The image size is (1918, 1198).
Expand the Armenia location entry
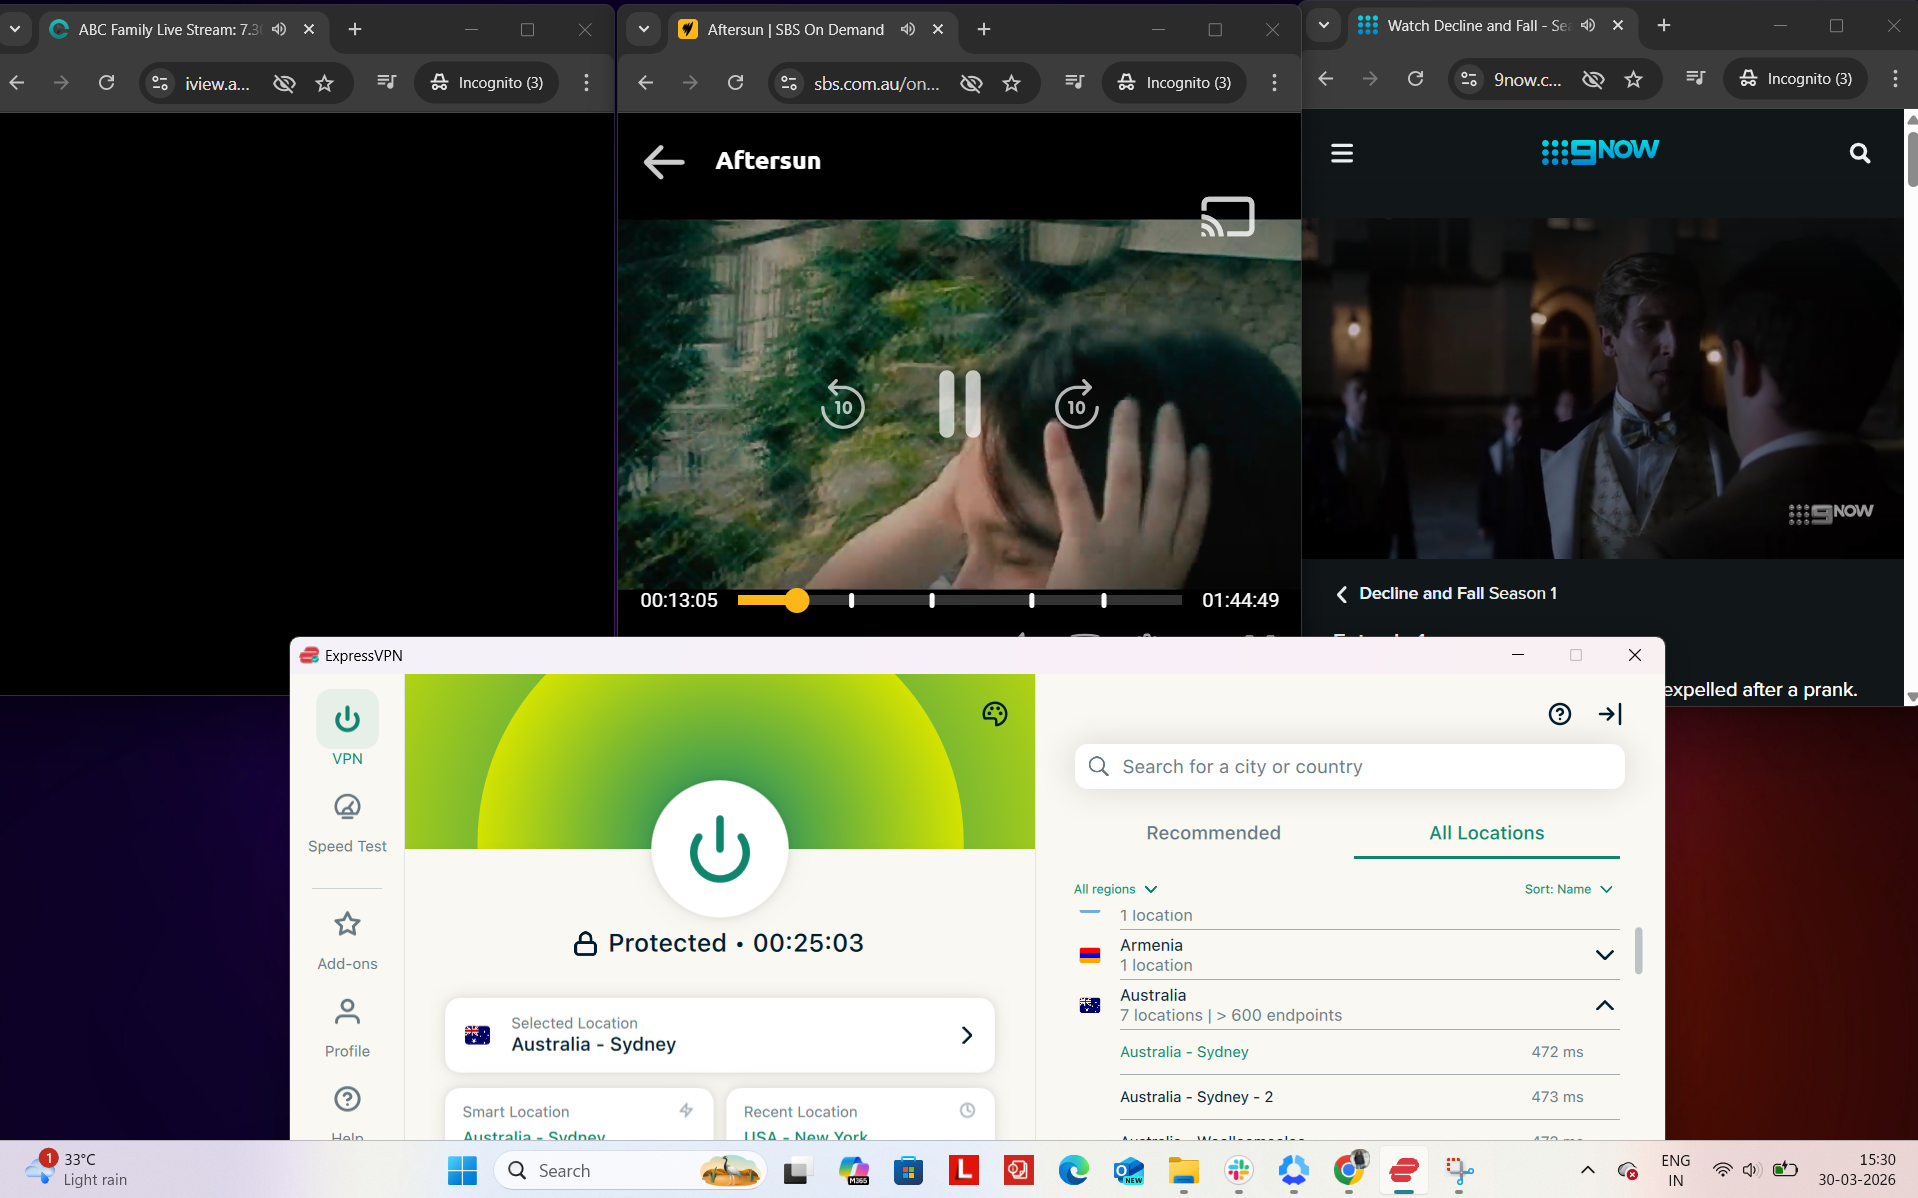(x=1605, y=954)
